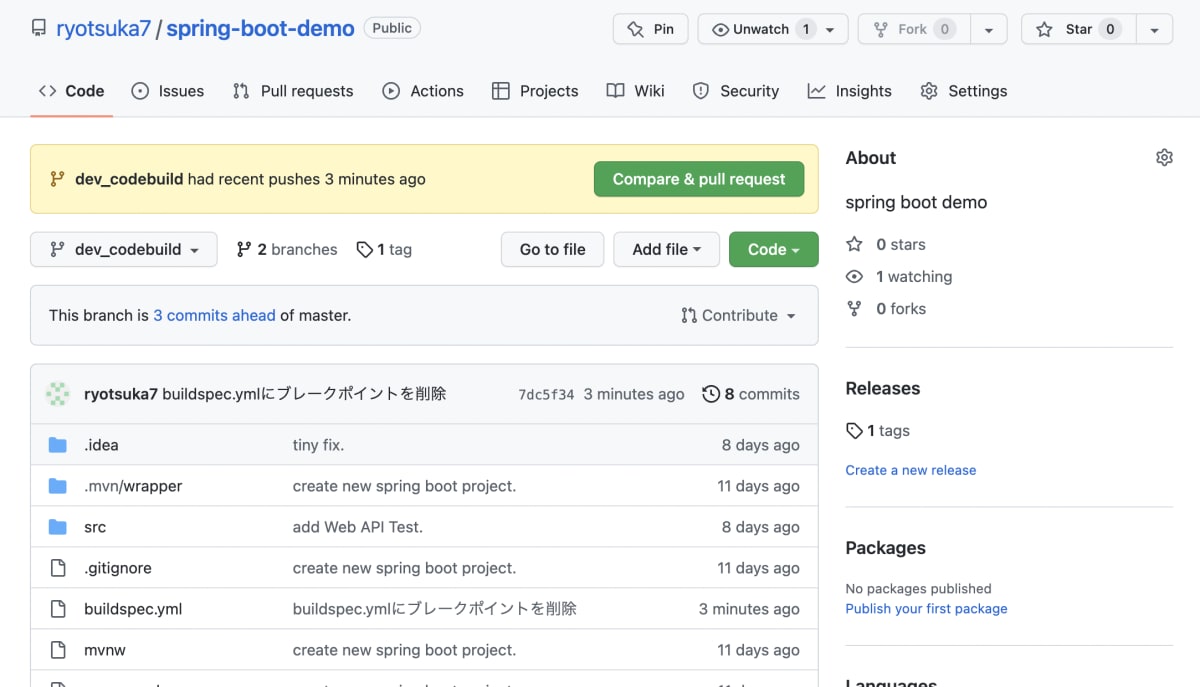Open the Issues tab
Image resolution: width=1200 pixels, height=687 pixels.
pyautogui.click(x=168, y=91)
